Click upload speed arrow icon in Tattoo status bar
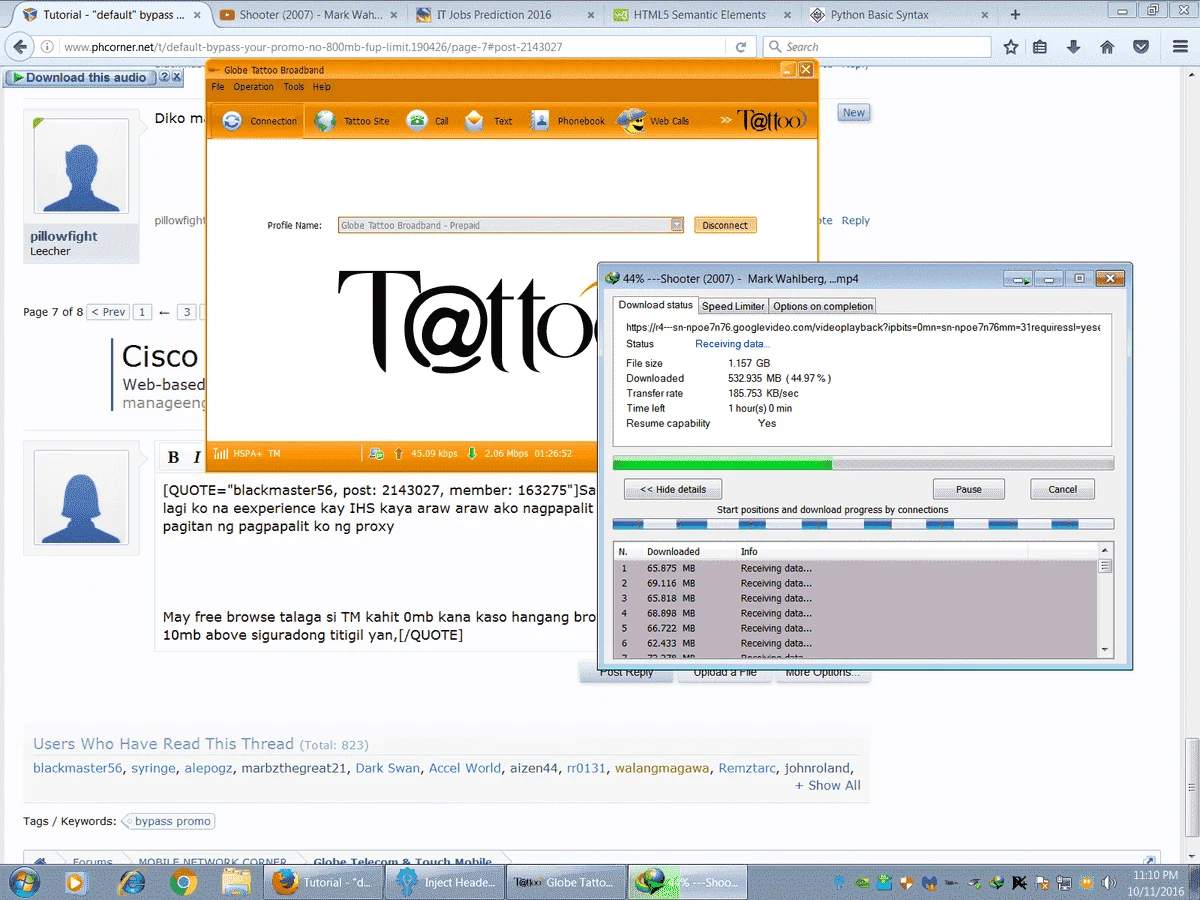Image resolution: width=1200 pixels, height=900 pixels. [x=399, y=454]
